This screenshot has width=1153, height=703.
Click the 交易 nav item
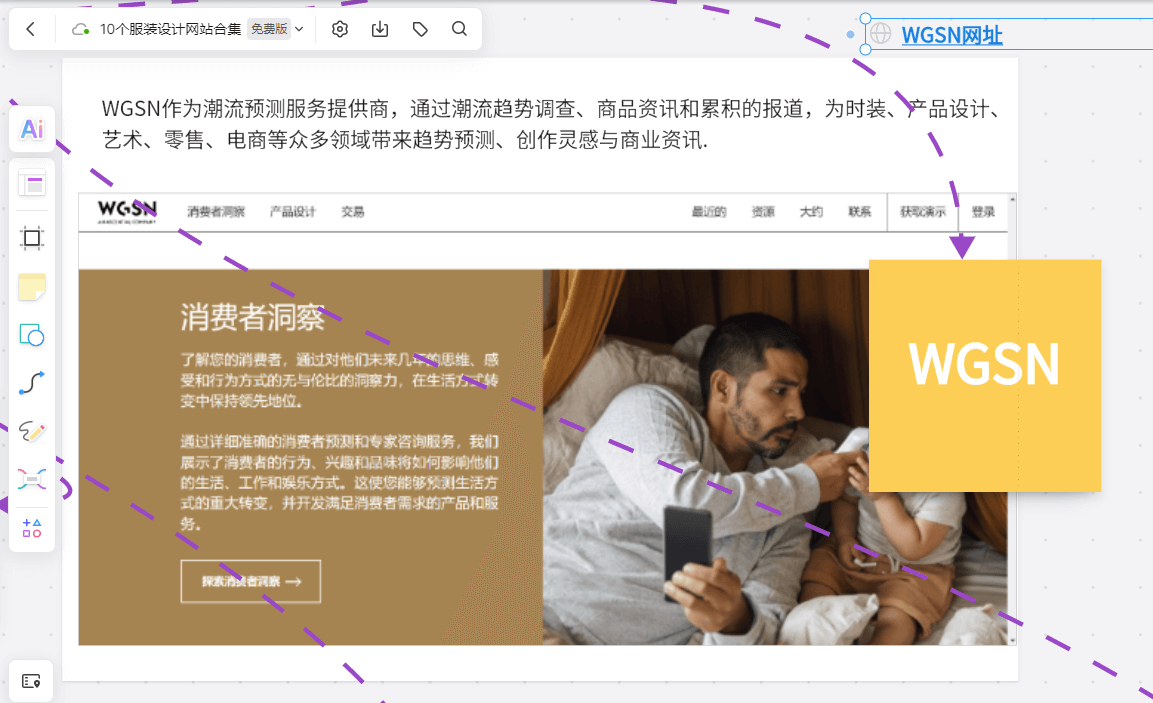coord(353,212)
